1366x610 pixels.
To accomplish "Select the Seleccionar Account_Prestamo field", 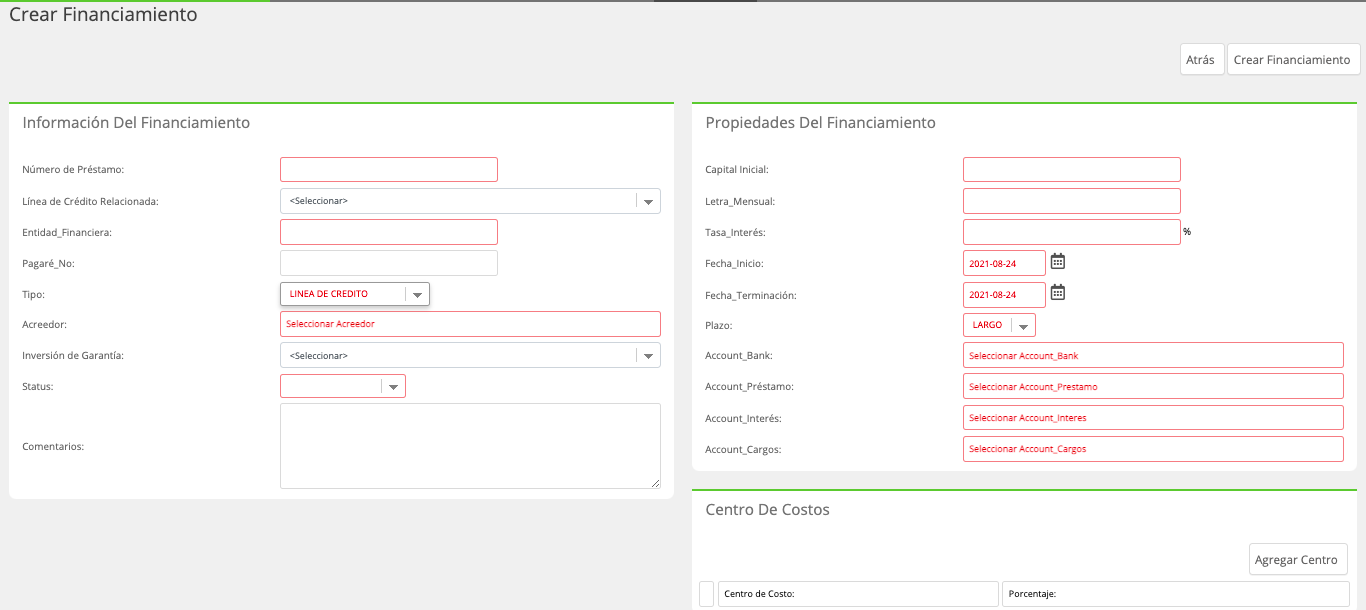I will pyautogui.click(x=1153, y=386).
